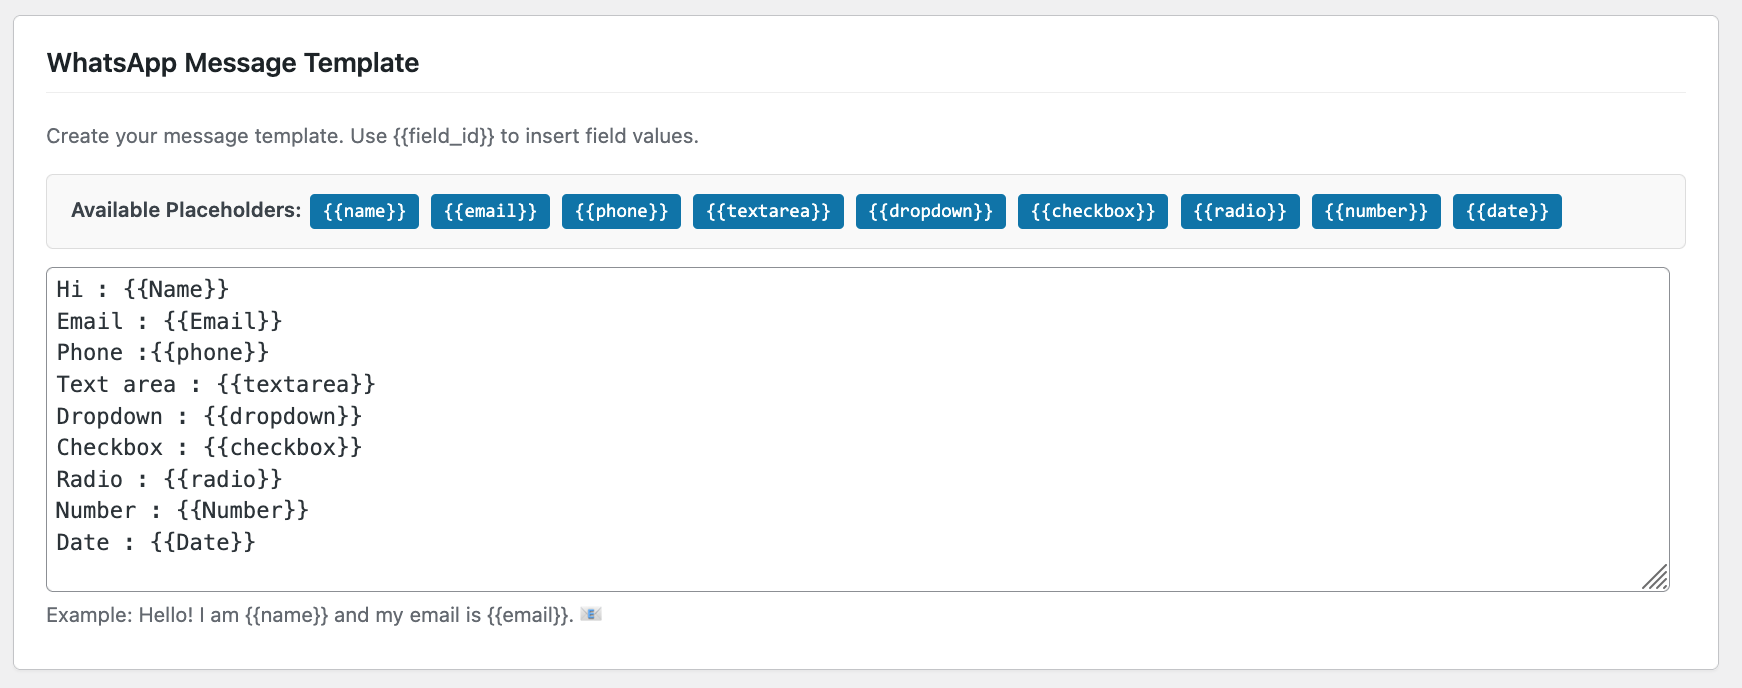Add the {{date}} placeholder tag
The image size is (1742, 688).
pyautogui.click(x=1507, y=211)
